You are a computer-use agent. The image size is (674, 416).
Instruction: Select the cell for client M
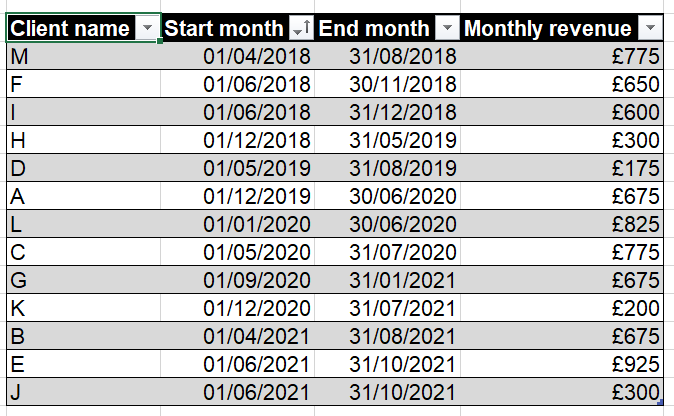pyautogui.click(x=82, y=57)
